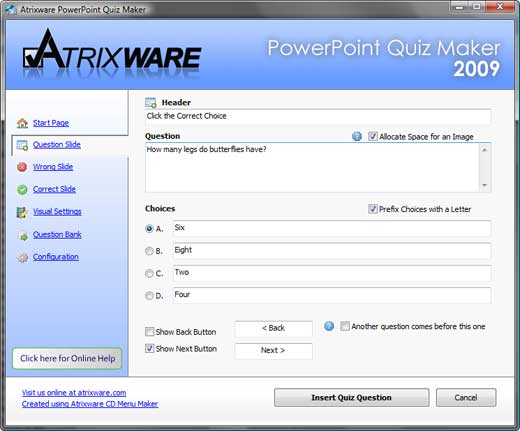Viewport: 520px width, 431px height.
Task: Open Visual Settings section
Action: pos(57,212)
